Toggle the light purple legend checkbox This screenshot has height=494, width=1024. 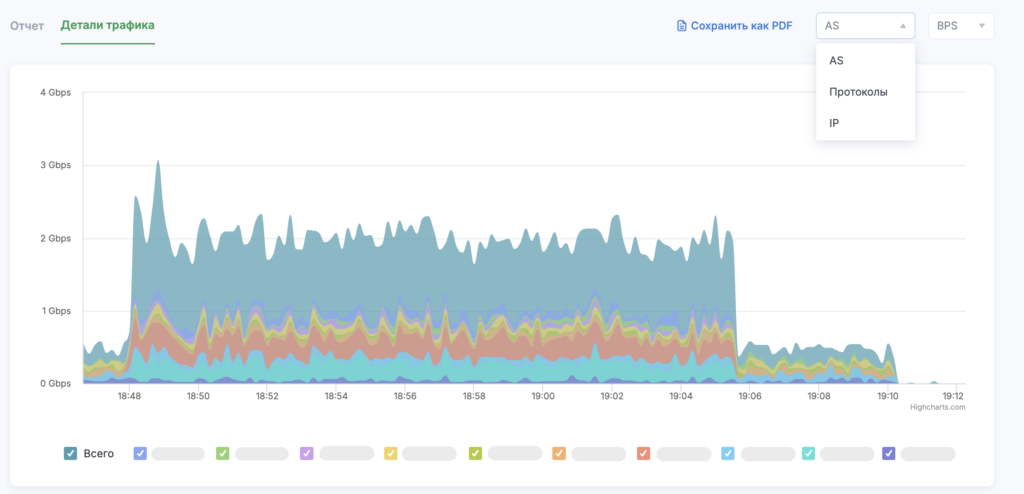(x=307, y=453)
